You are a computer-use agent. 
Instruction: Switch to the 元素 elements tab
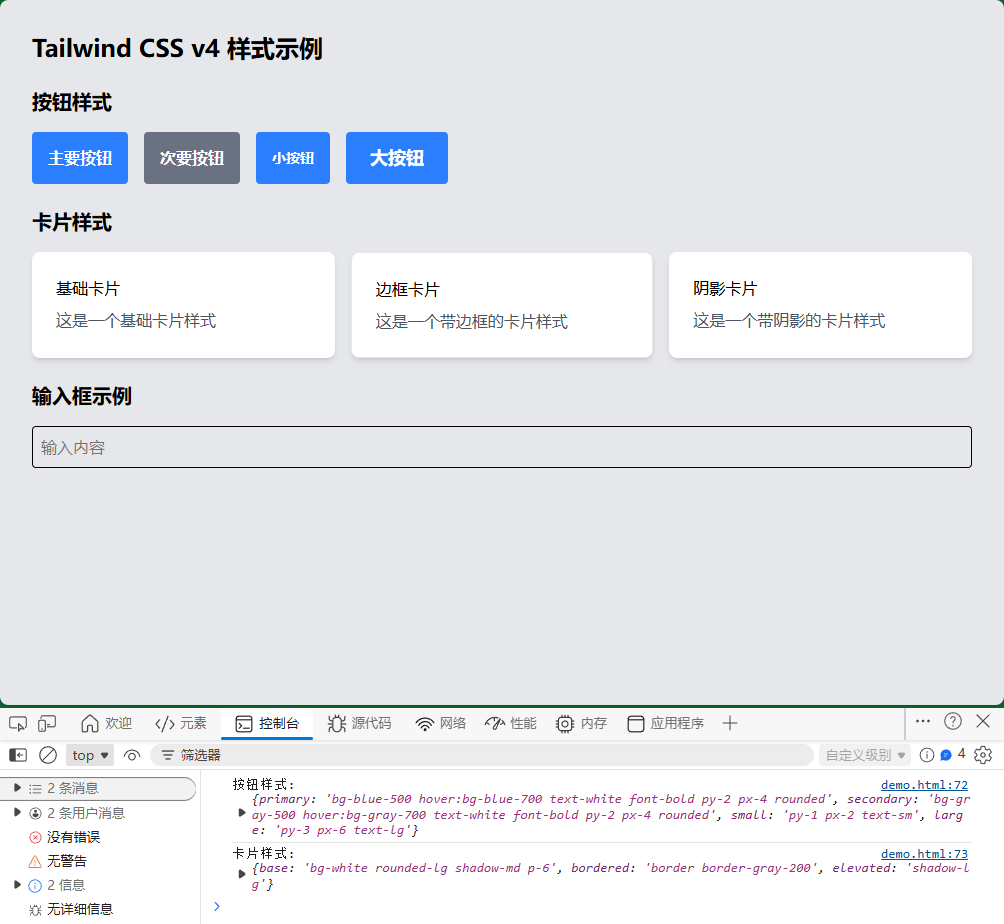(181, 724)
